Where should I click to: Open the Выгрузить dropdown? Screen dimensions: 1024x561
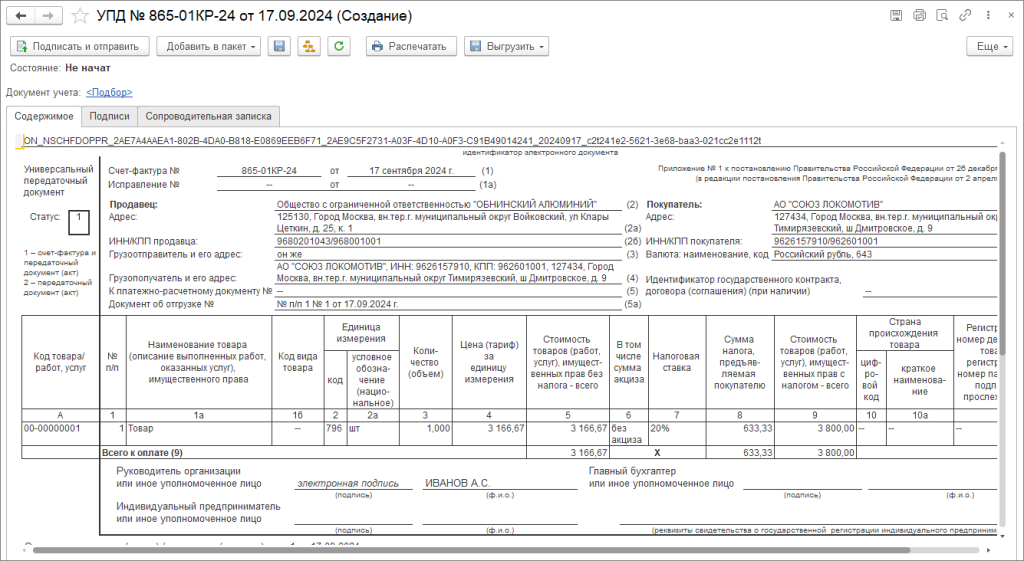(x=506, y=46)
